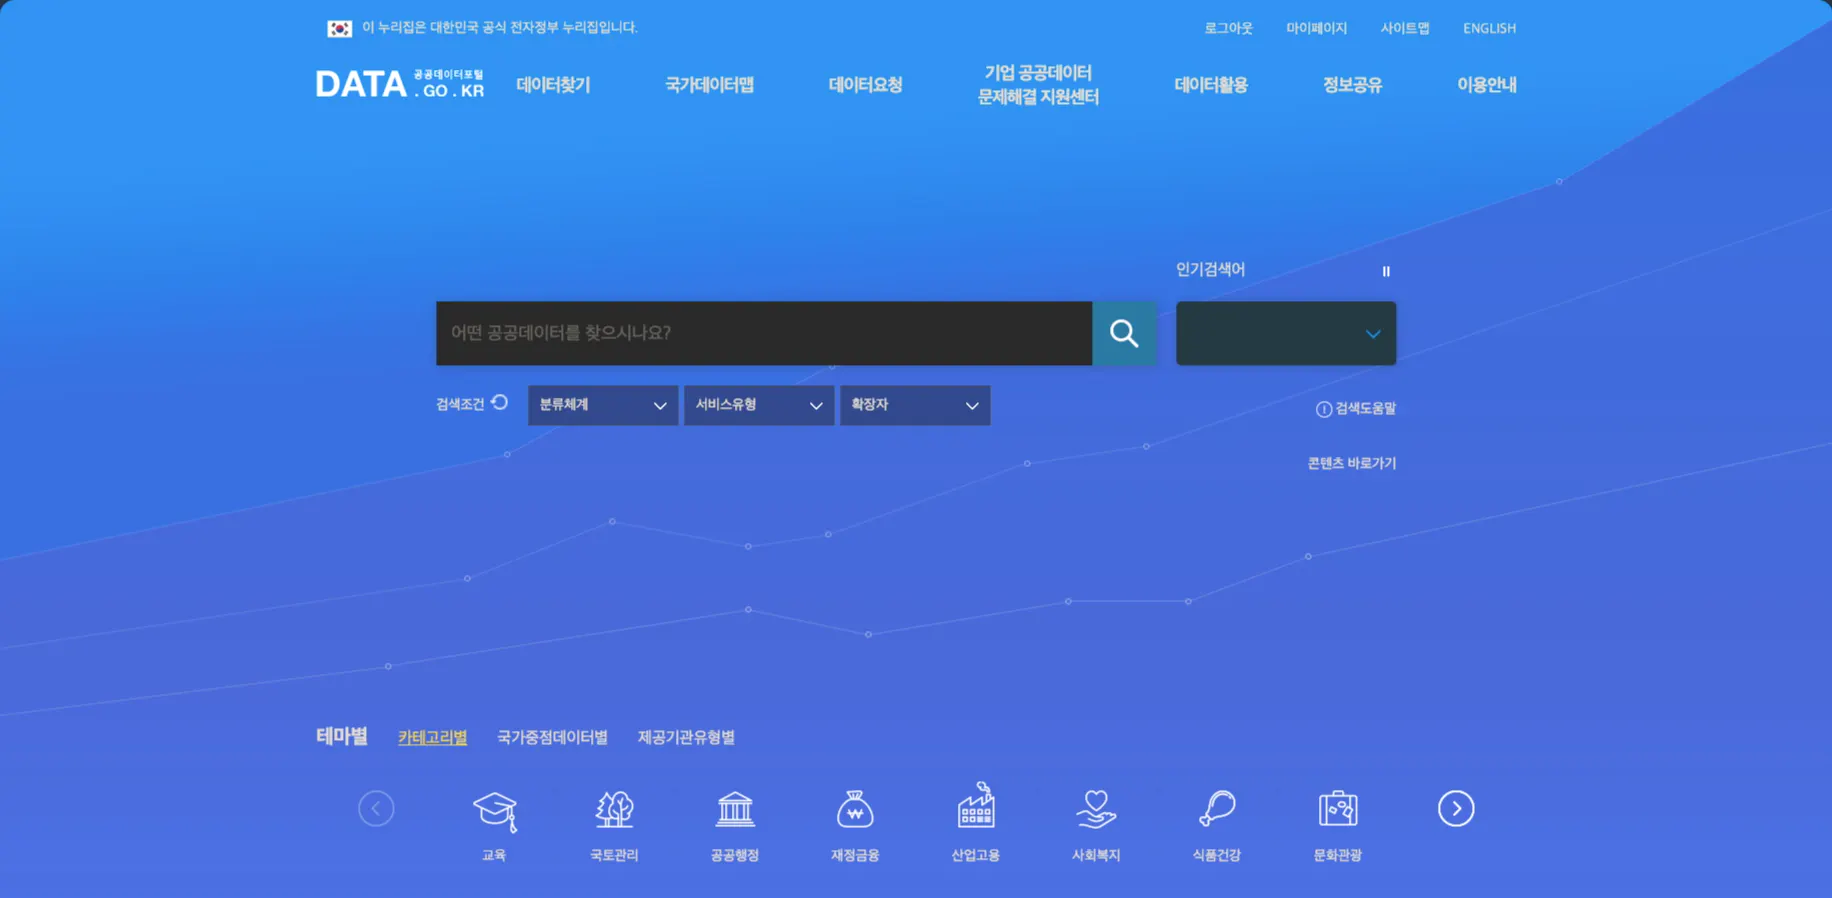The image size is (1832, 898).
Task: Open the 정보공유 menu
Action: pos(1352,85)
